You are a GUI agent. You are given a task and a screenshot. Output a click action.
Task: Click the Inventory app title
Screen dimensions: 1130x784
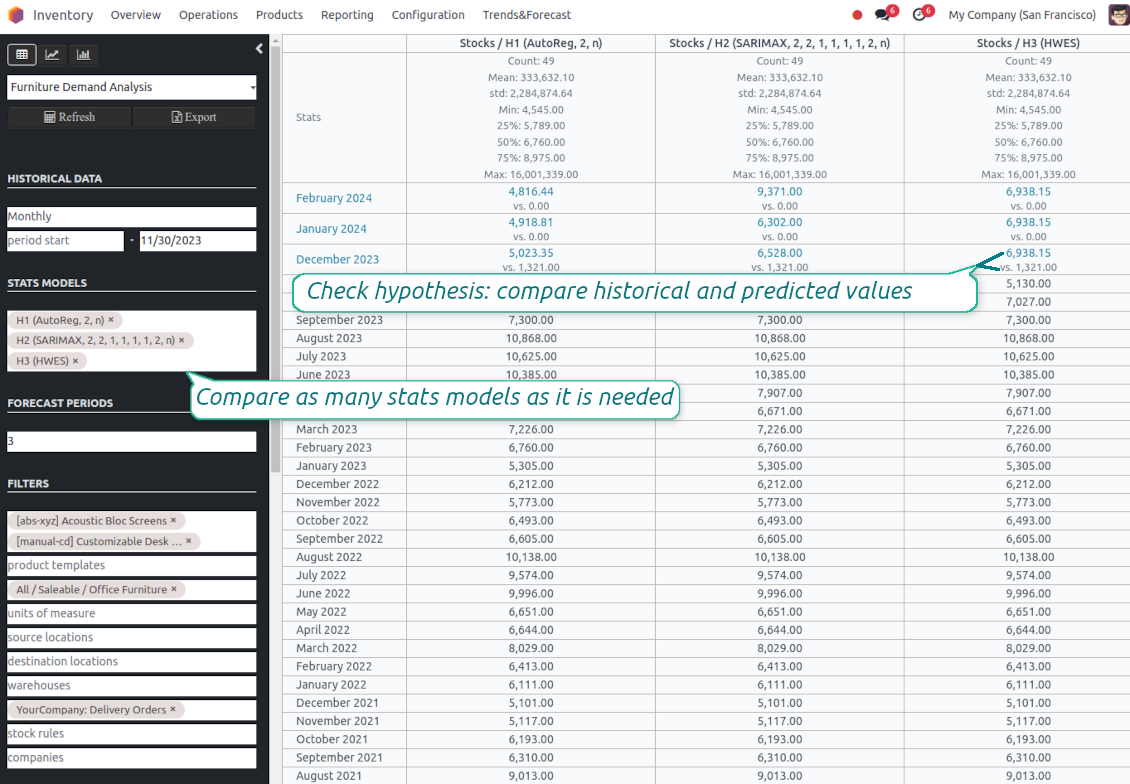pyautogui.click(x=63, y=15)
